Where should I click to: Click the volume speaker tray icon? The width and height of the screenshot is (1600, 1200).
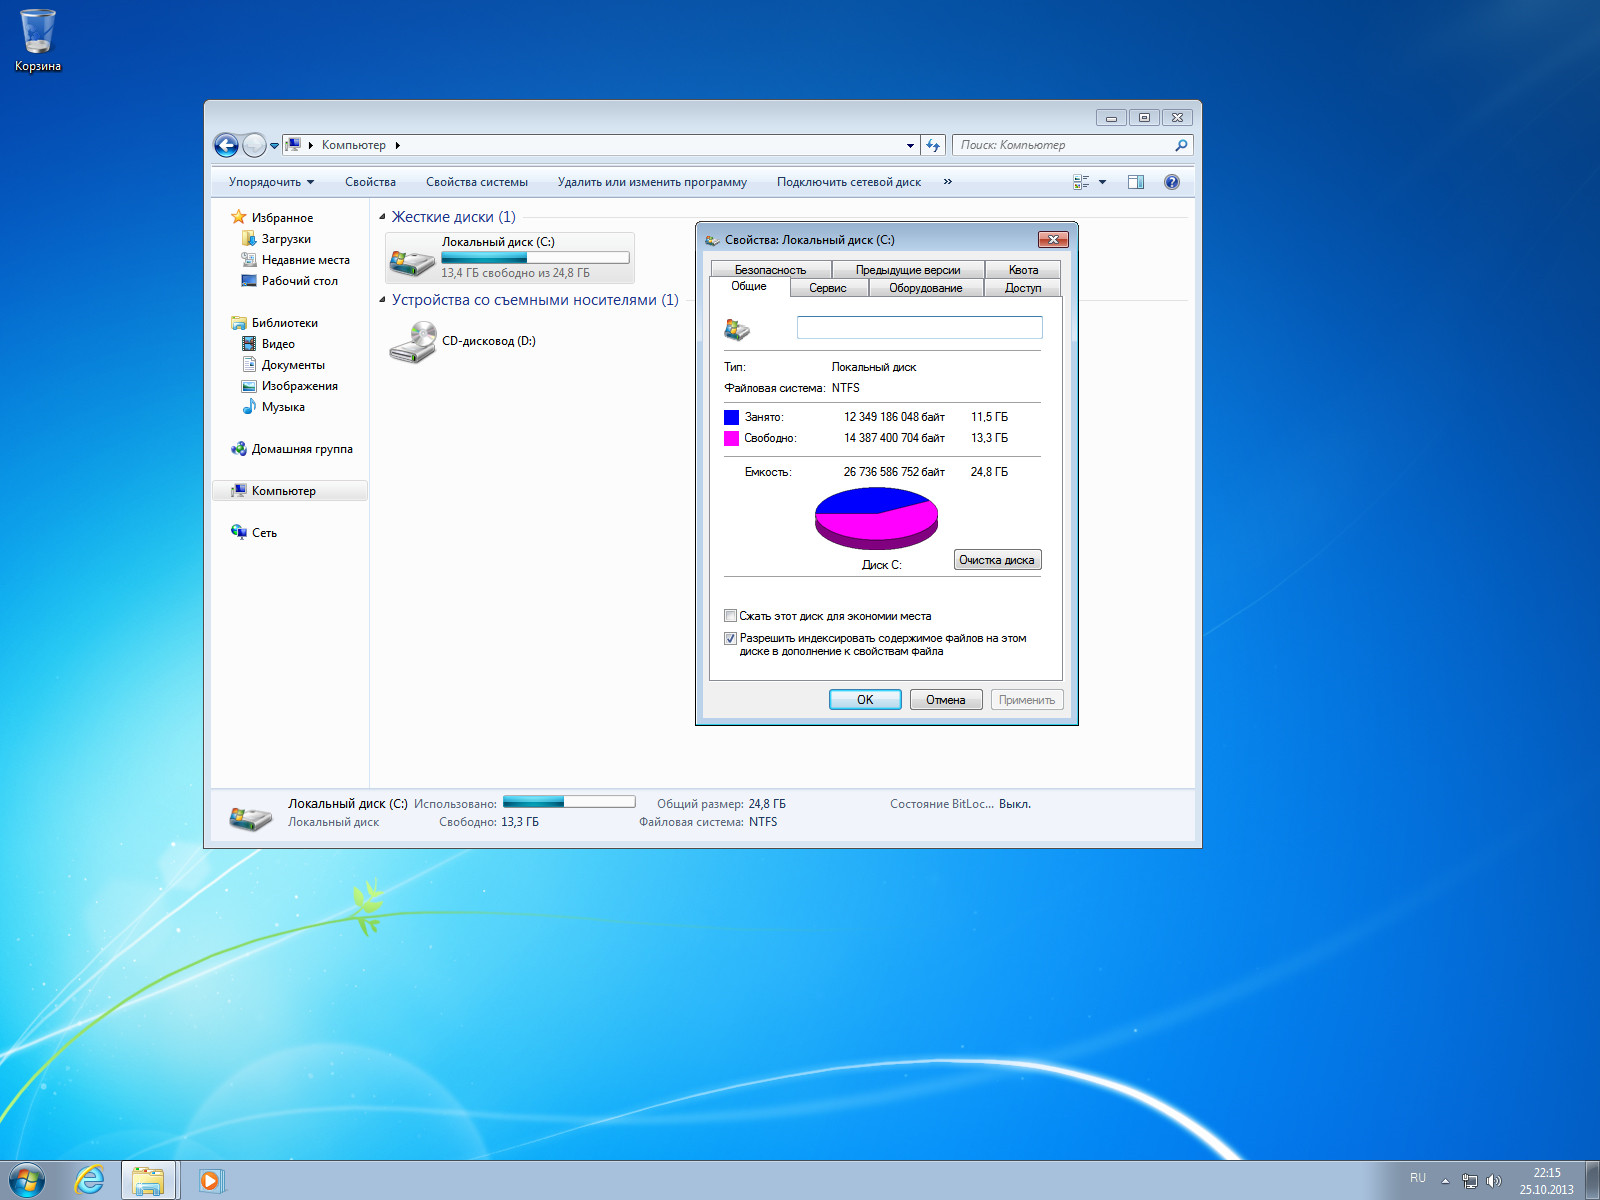click(x=1493, y=1181)
